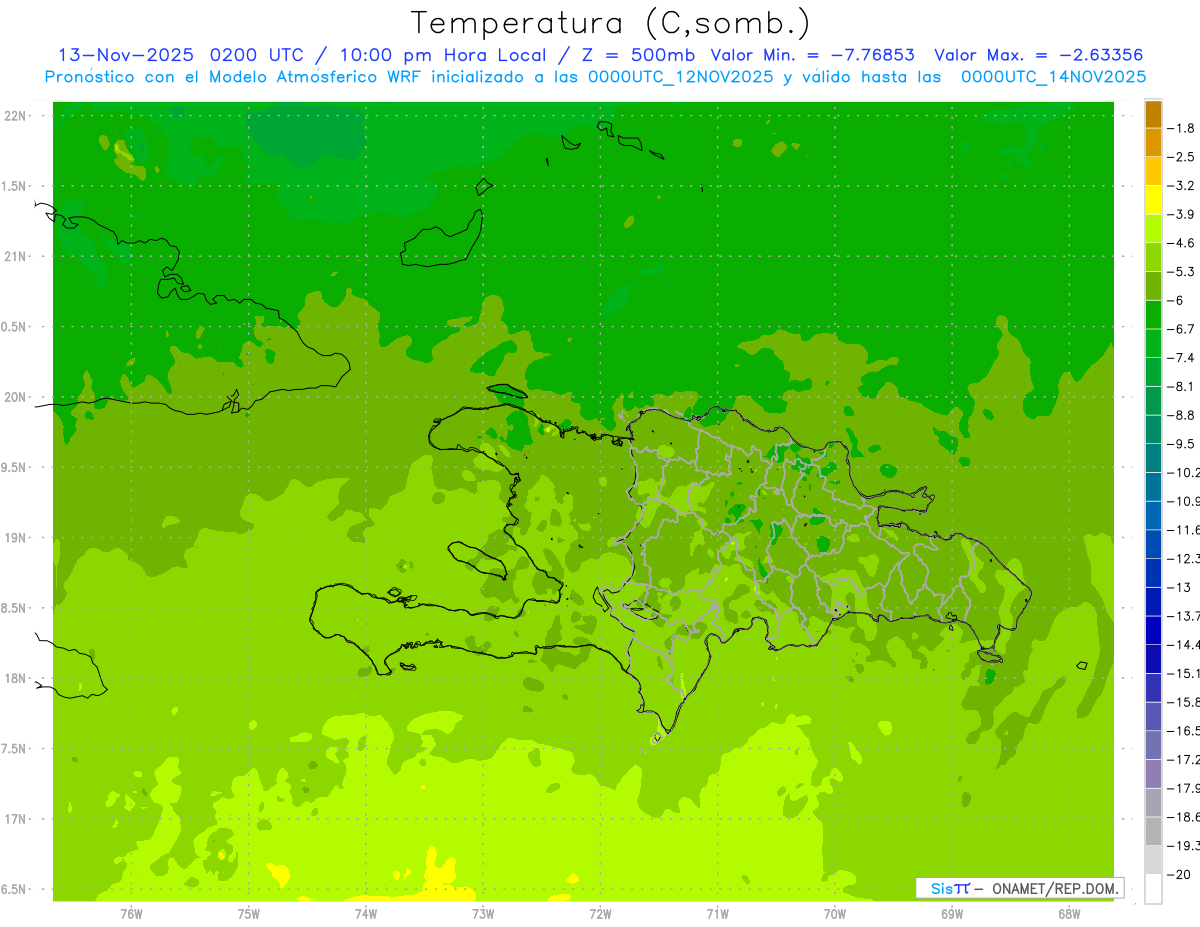Click the "17N" latitude label
This screenshot has height=927, width=1200.
click(15, 819)
